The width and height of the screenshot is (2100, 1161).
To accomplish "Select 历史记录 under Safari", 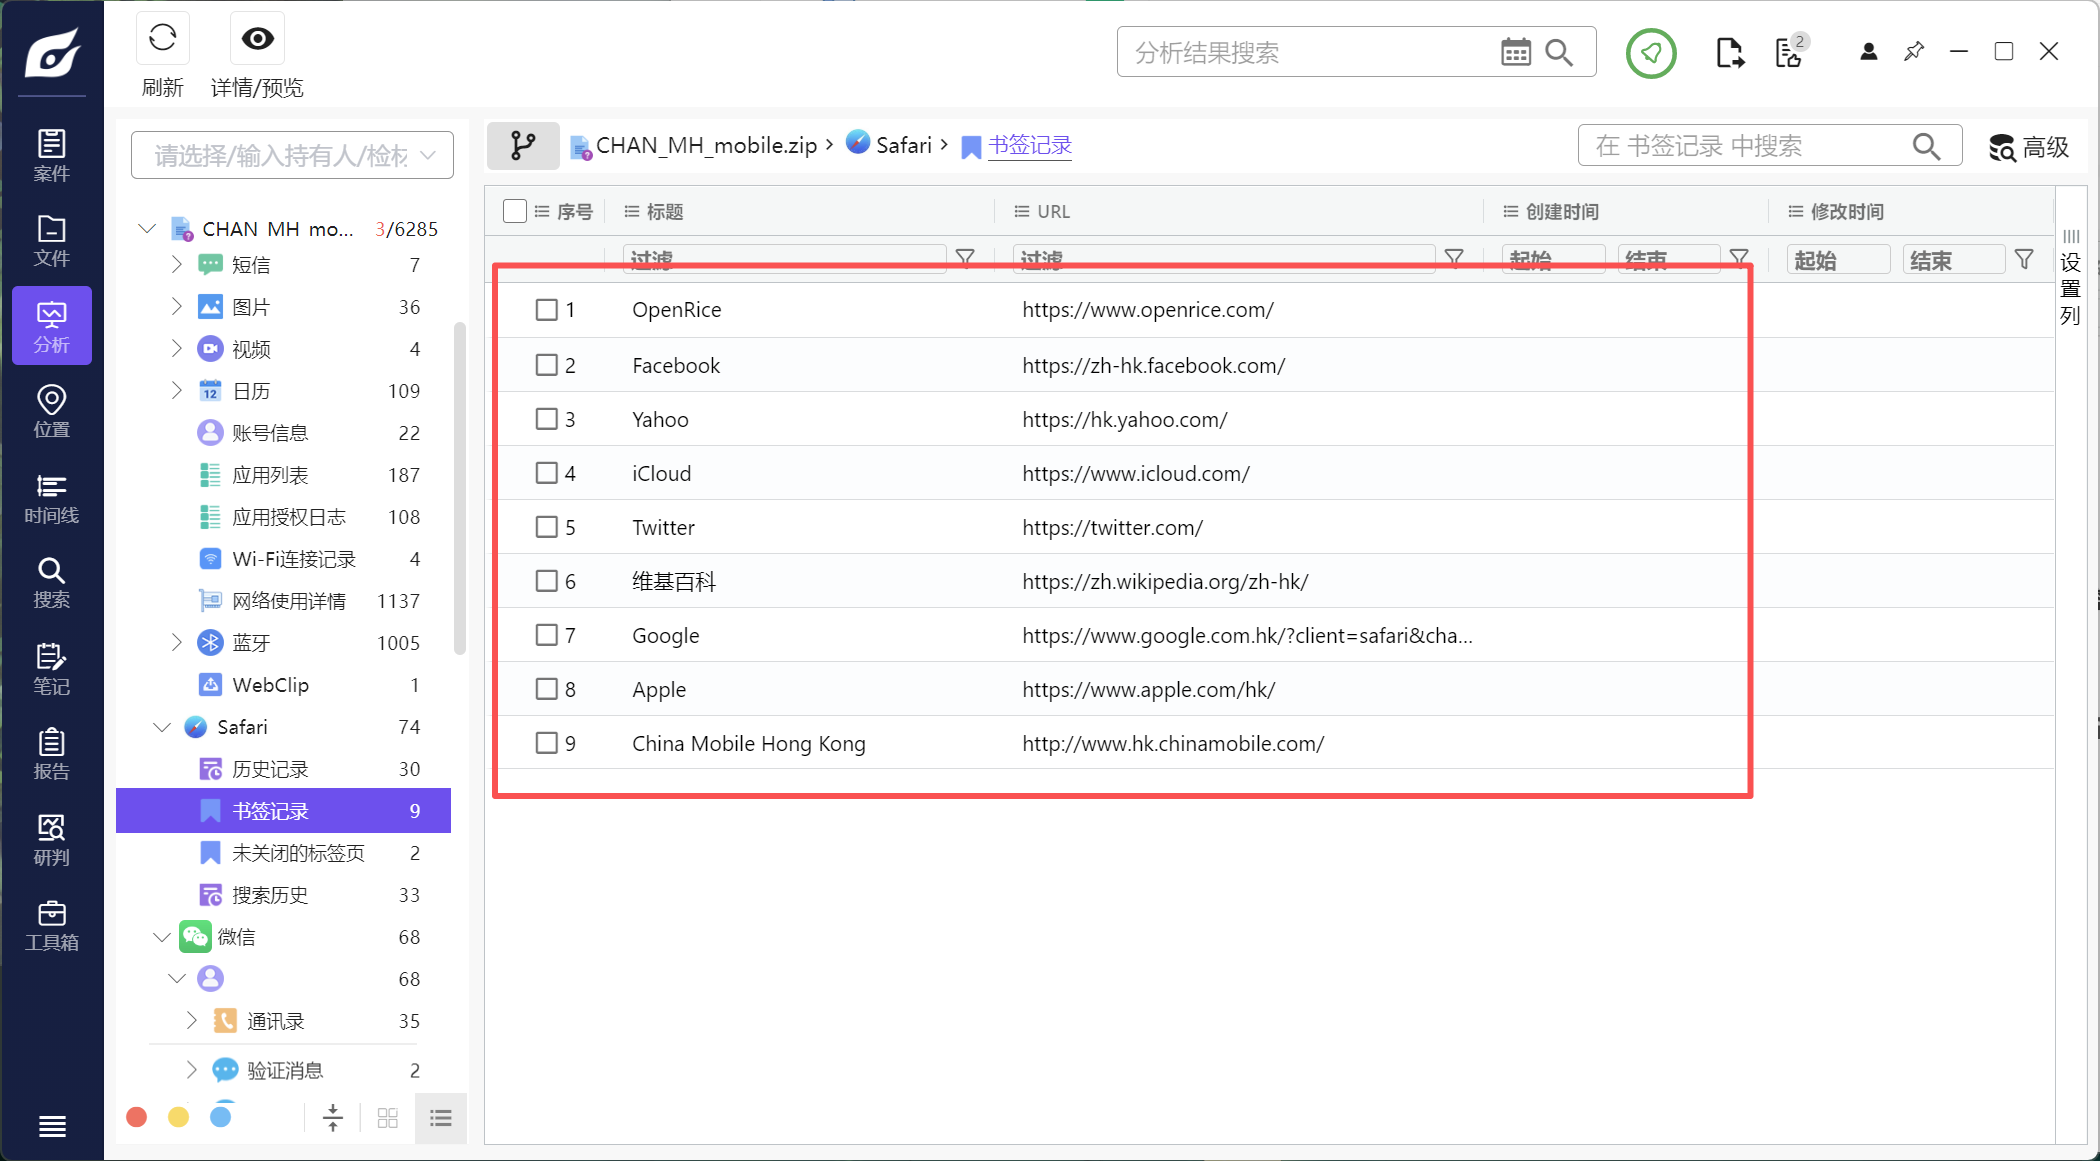I will click(x=270, y=769).
